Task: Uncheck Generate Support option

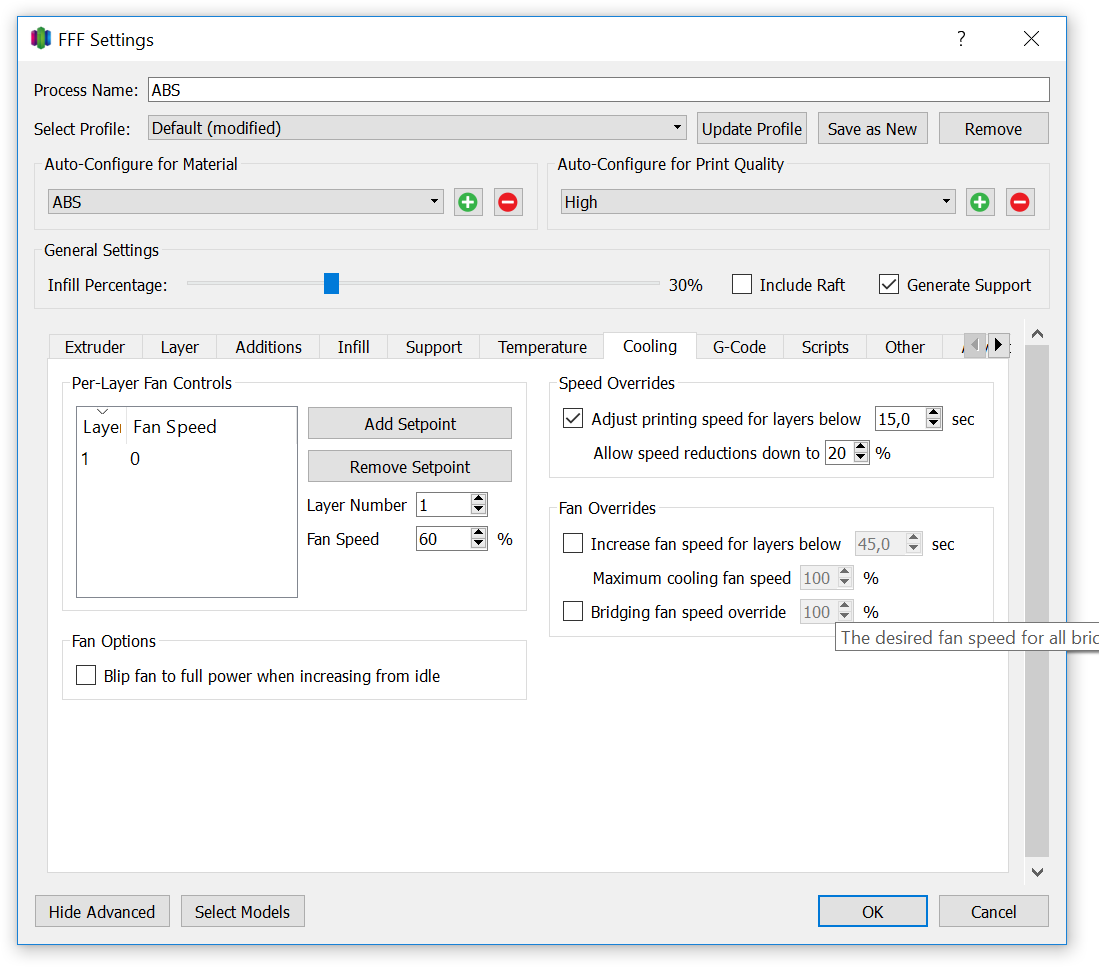Action: click(x=889, y=284)
